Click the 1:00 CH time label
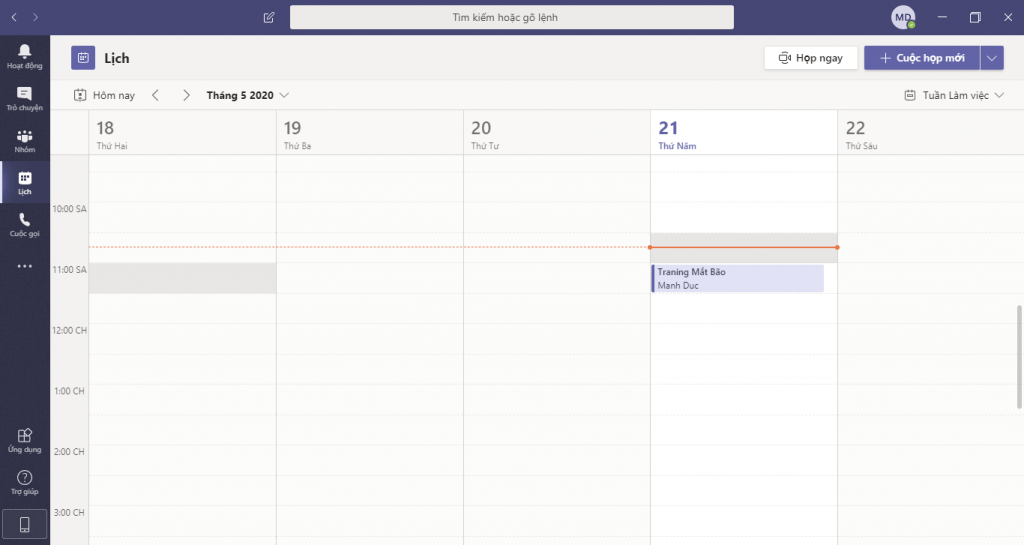1024x545 pixels. [69, 391]
